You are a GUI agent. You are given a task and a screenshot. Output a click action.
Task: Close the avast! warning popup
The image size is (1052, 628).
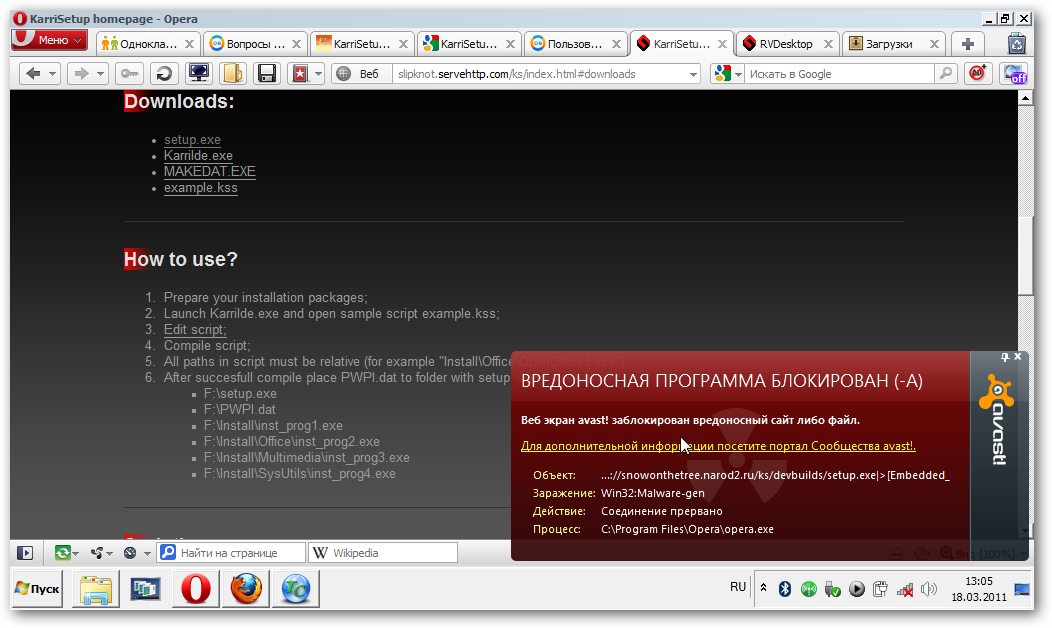[x=1018, y=357]
